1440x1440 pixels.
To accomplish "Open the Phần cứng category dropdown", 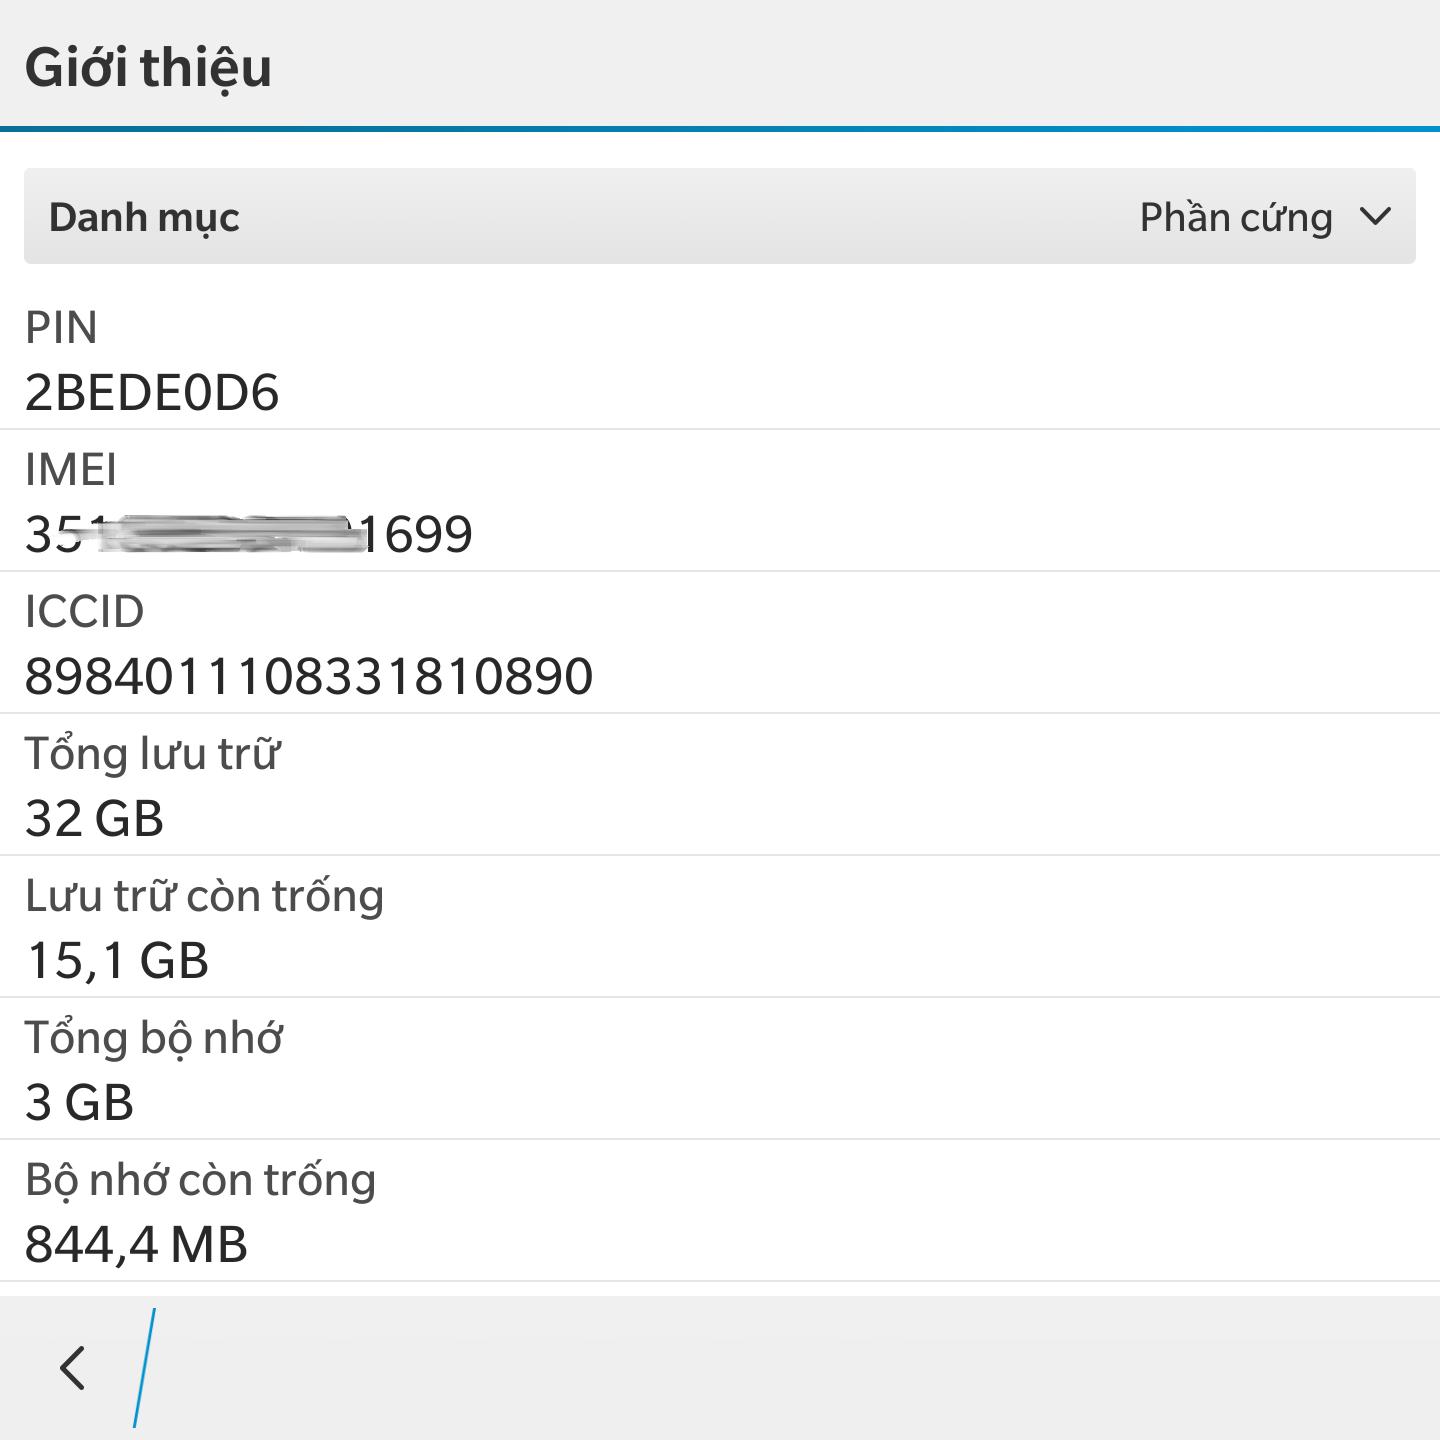I will coord(720,216).
